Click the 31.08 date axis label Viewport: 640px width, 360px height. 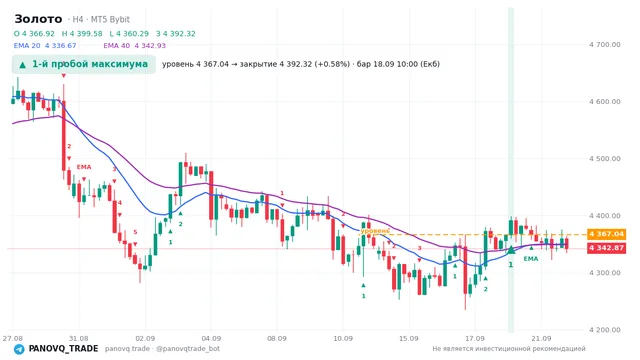coord(78,338)
